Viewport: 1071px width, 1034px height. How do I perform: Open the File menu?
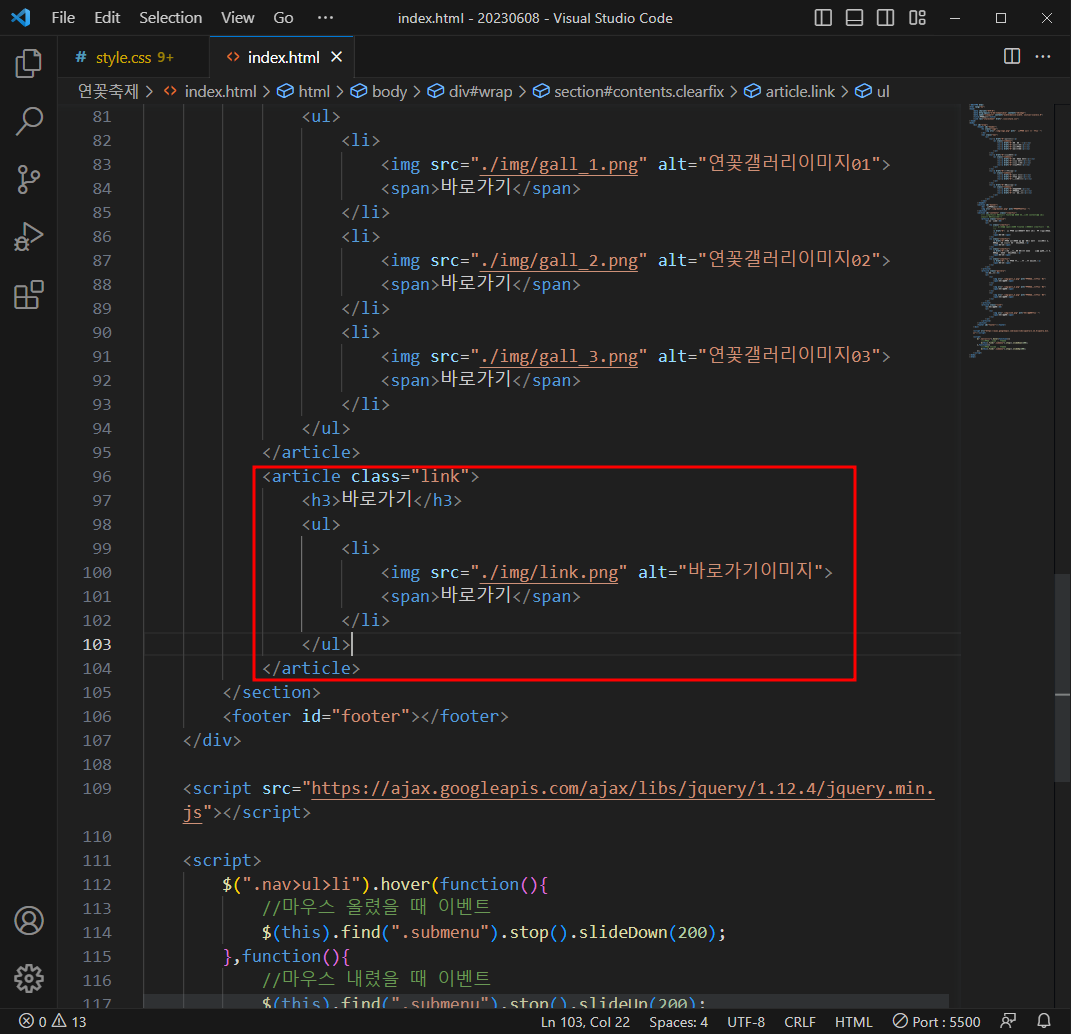pos(63,18)
